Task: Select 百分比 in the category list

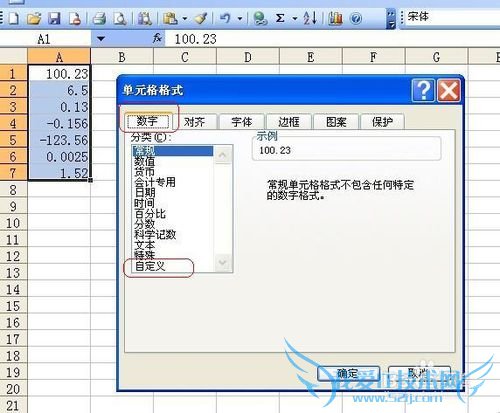Action: point(173,214)
